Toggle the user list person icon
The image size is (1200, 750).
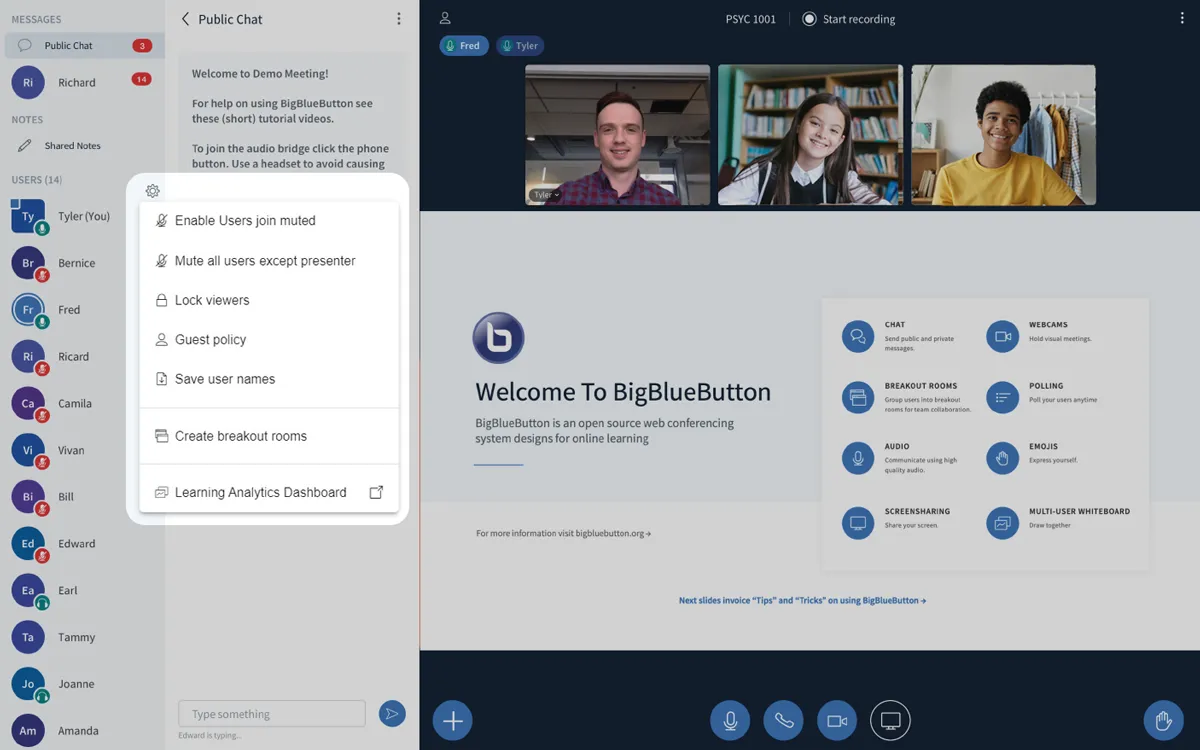coord(445,18)
